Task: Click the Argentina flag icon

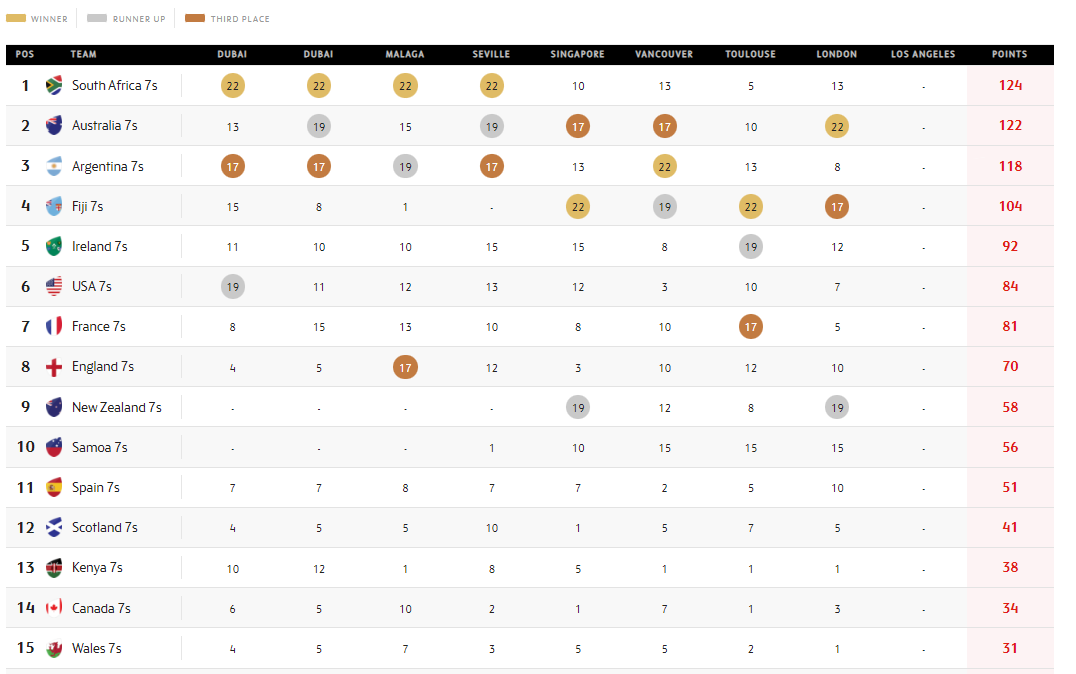Action: (55, 166)
